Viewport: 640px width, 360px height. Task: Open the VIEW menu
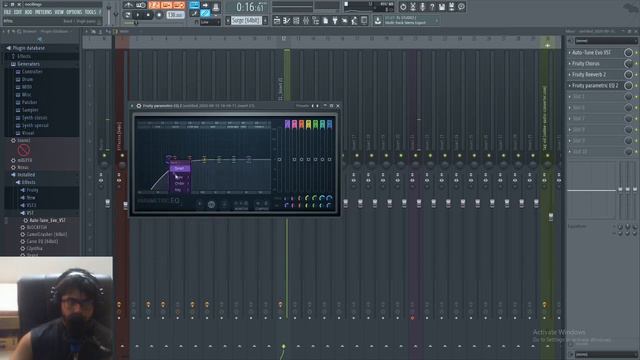coord(59,12)
